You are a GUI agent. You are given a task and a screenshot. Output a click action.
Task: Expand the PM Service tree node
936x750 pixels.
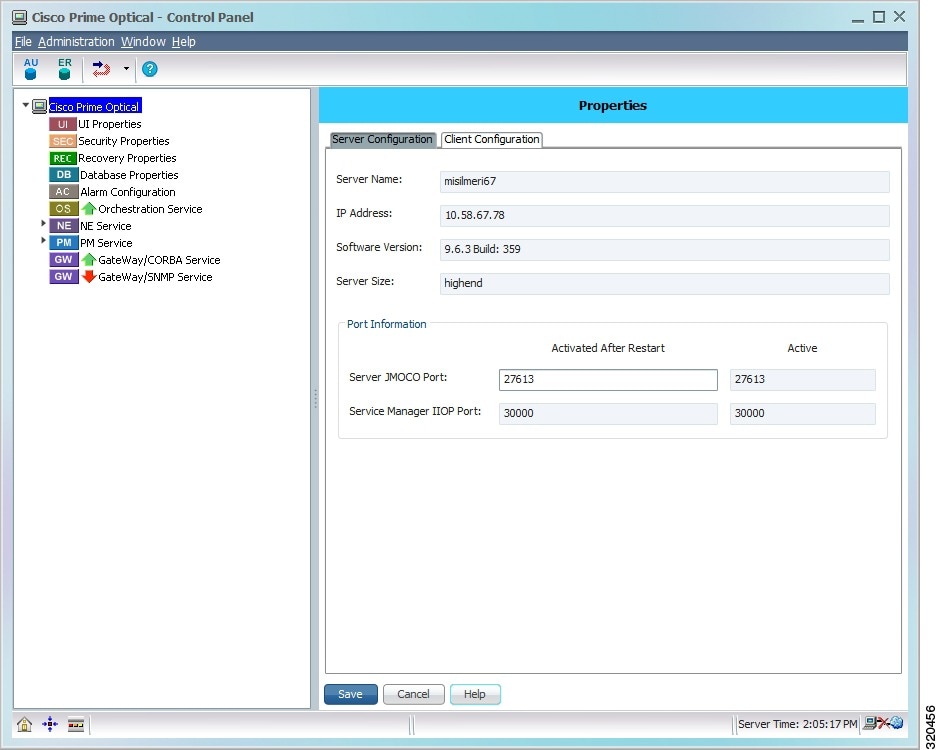pos(44,241)
